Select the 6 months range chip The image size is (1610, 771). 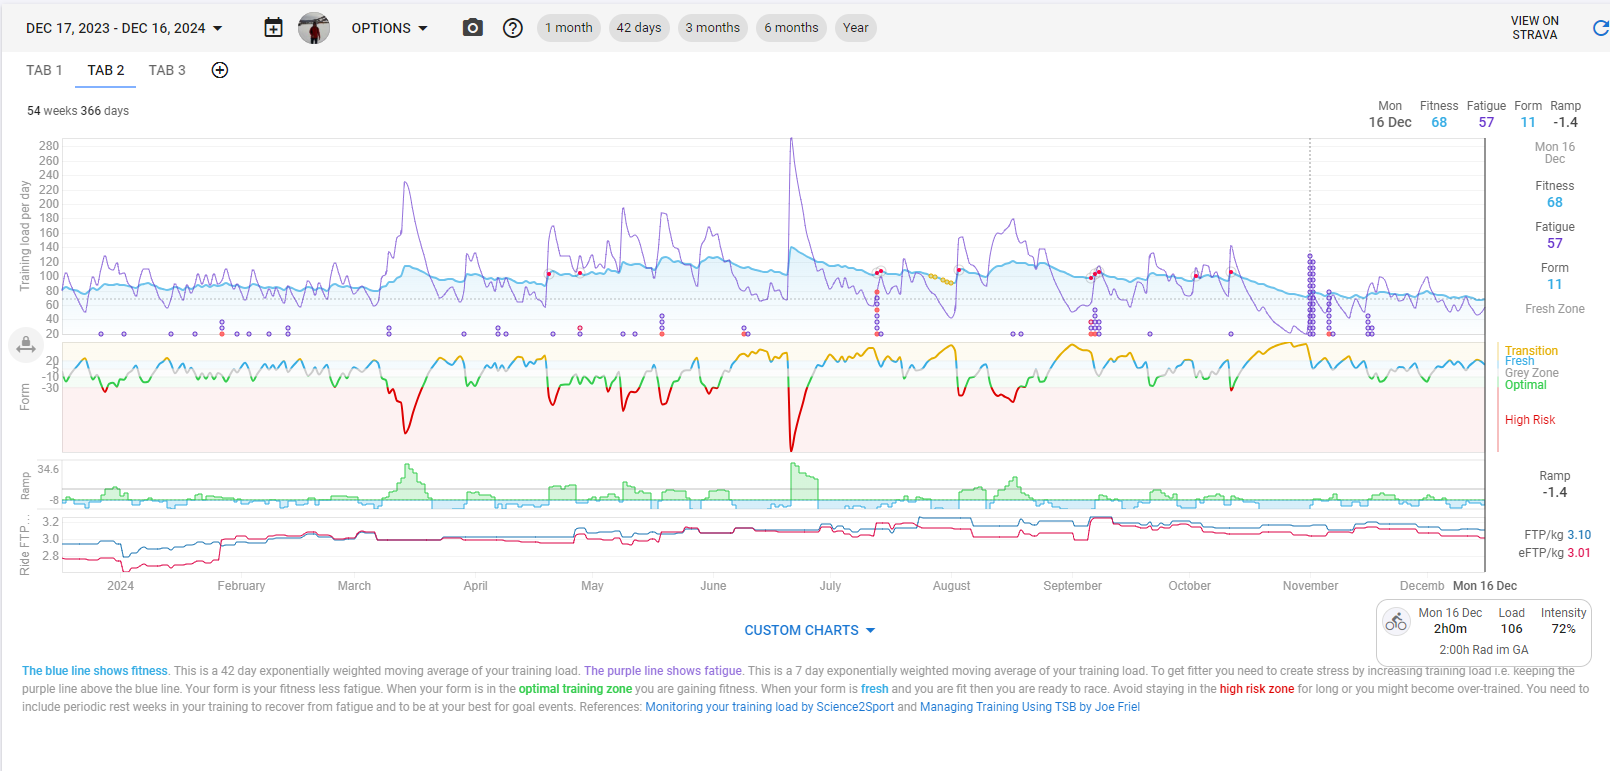791,28
